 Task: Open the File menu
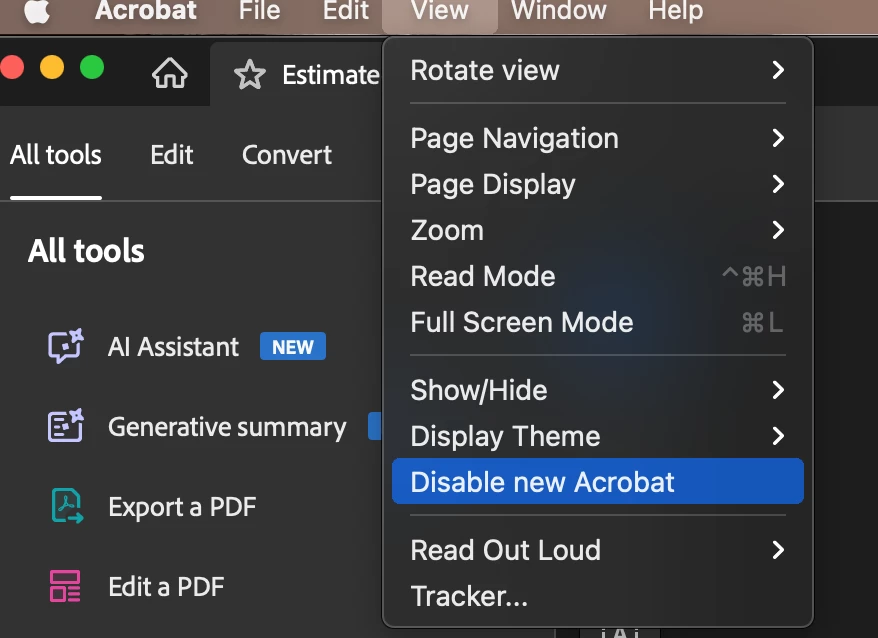259,10
